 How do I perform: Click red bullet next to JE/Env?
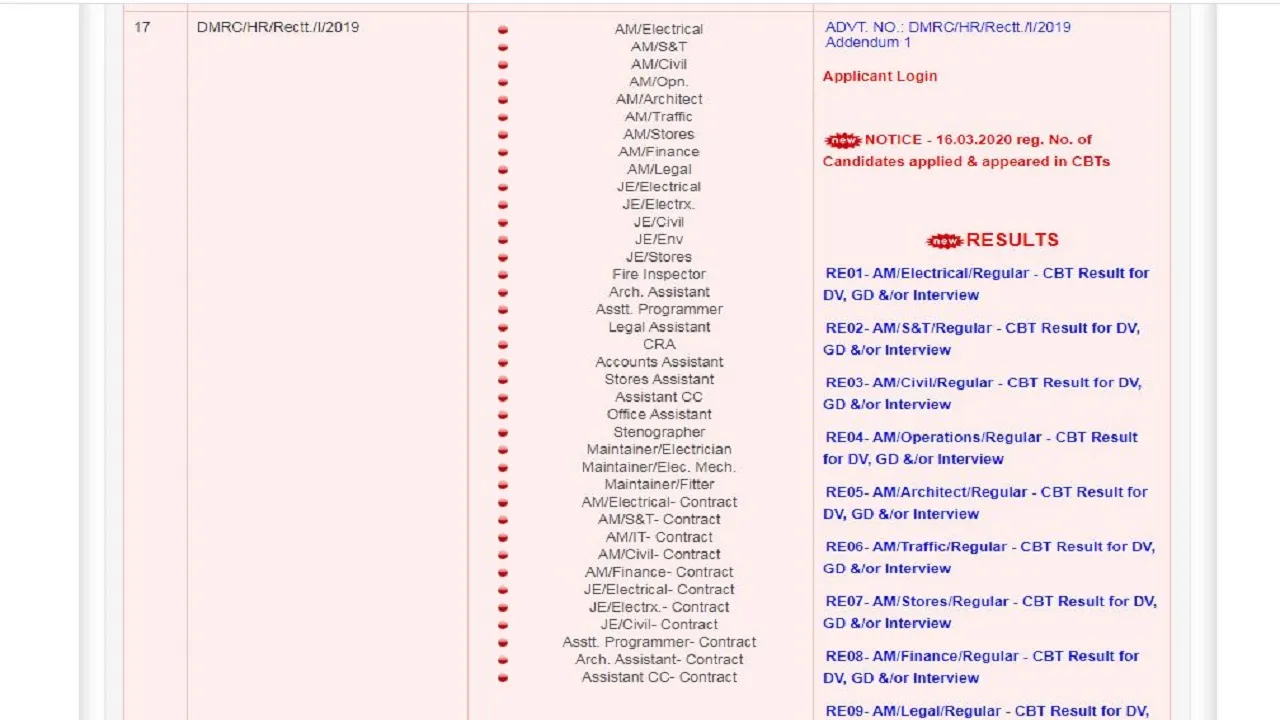pos(503,240)
